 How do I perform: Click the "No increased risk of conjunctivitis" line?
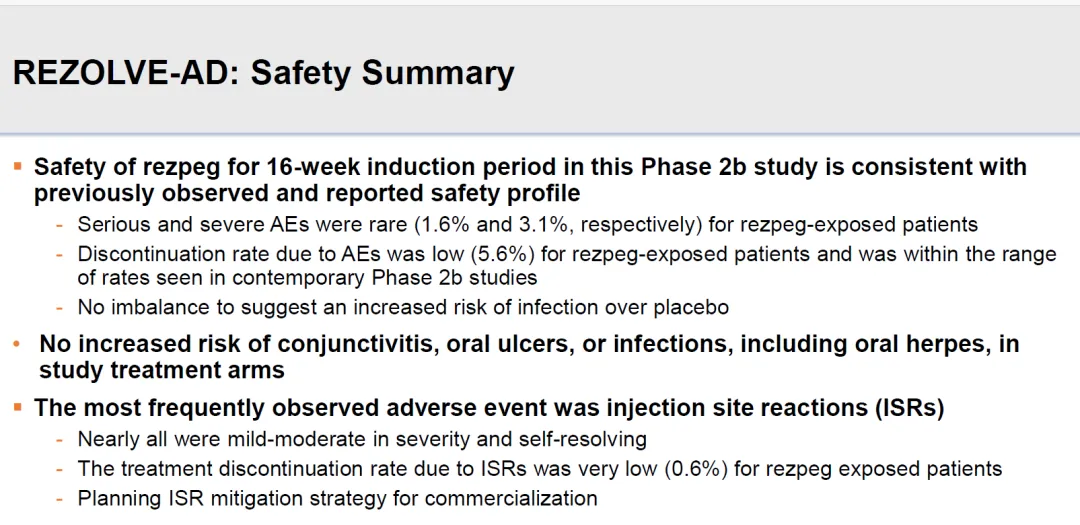click(x=529, y=344)
